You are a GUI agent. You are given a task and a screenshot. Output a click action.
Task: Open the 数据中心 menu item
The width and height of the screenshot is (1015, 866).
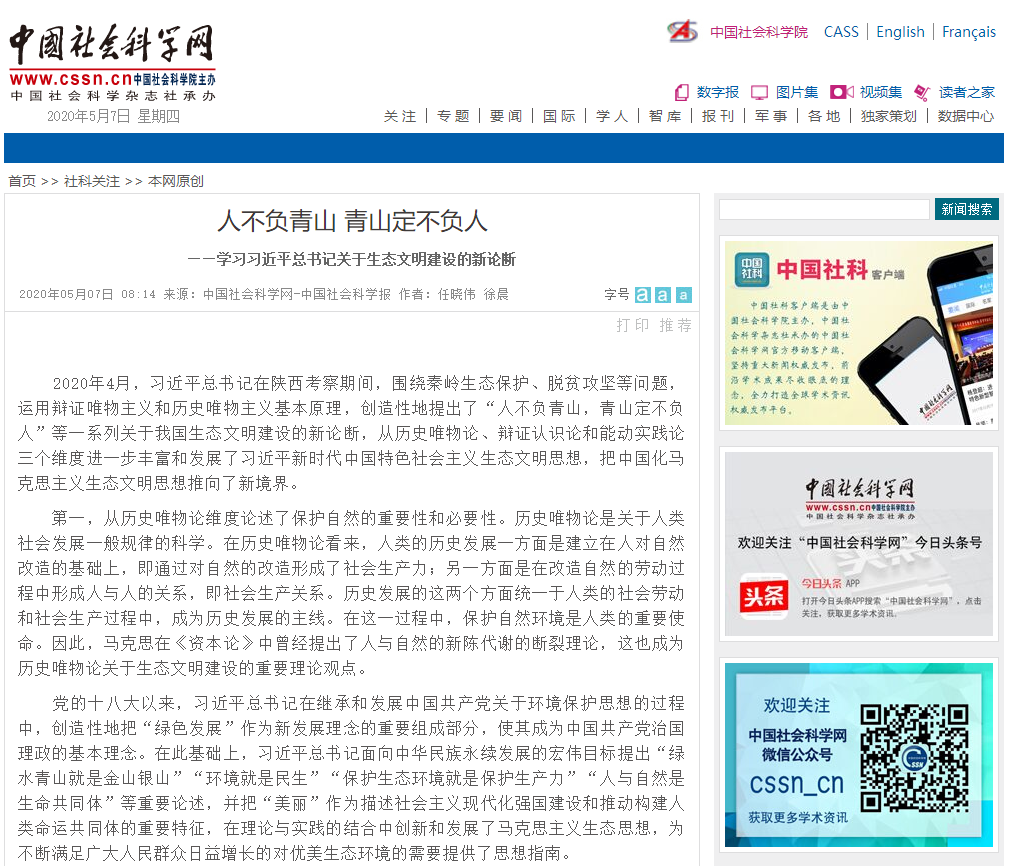[965, 116]
